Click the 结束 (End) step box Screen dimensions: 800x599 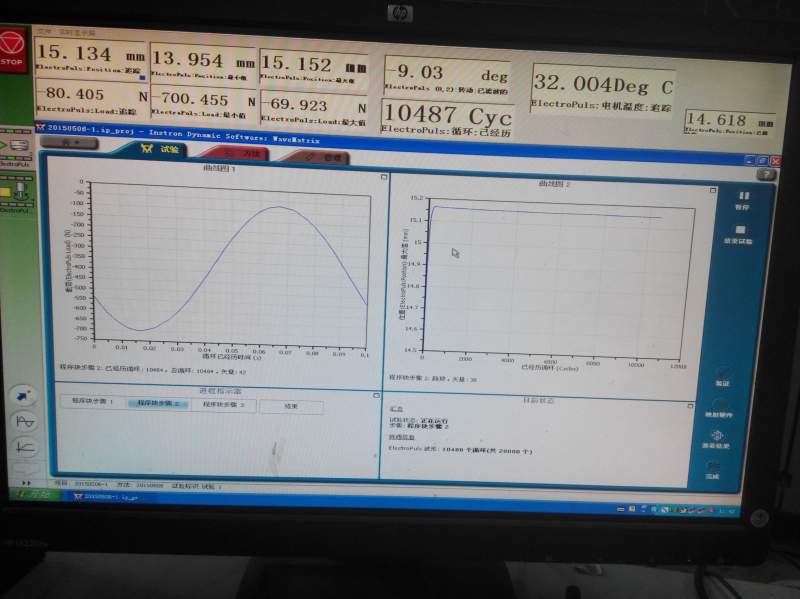[x=291, y=407]
